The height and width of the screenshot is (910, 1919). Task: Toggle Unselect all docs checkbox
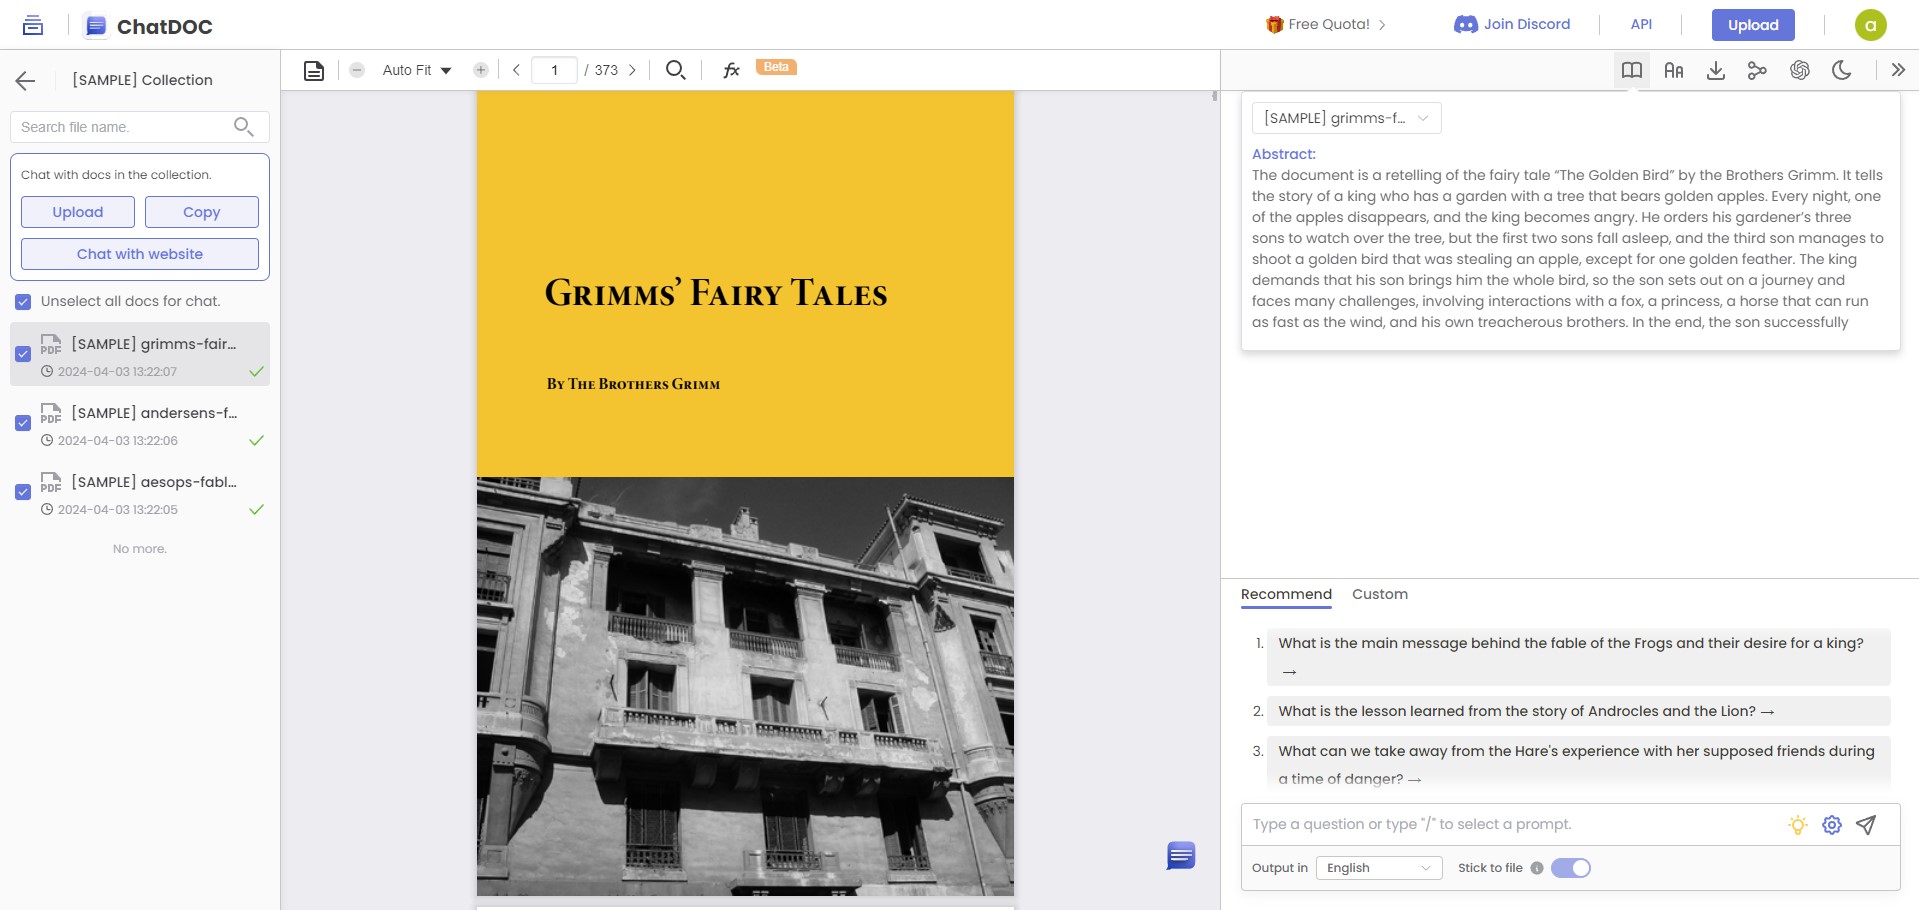click(23, 302)
